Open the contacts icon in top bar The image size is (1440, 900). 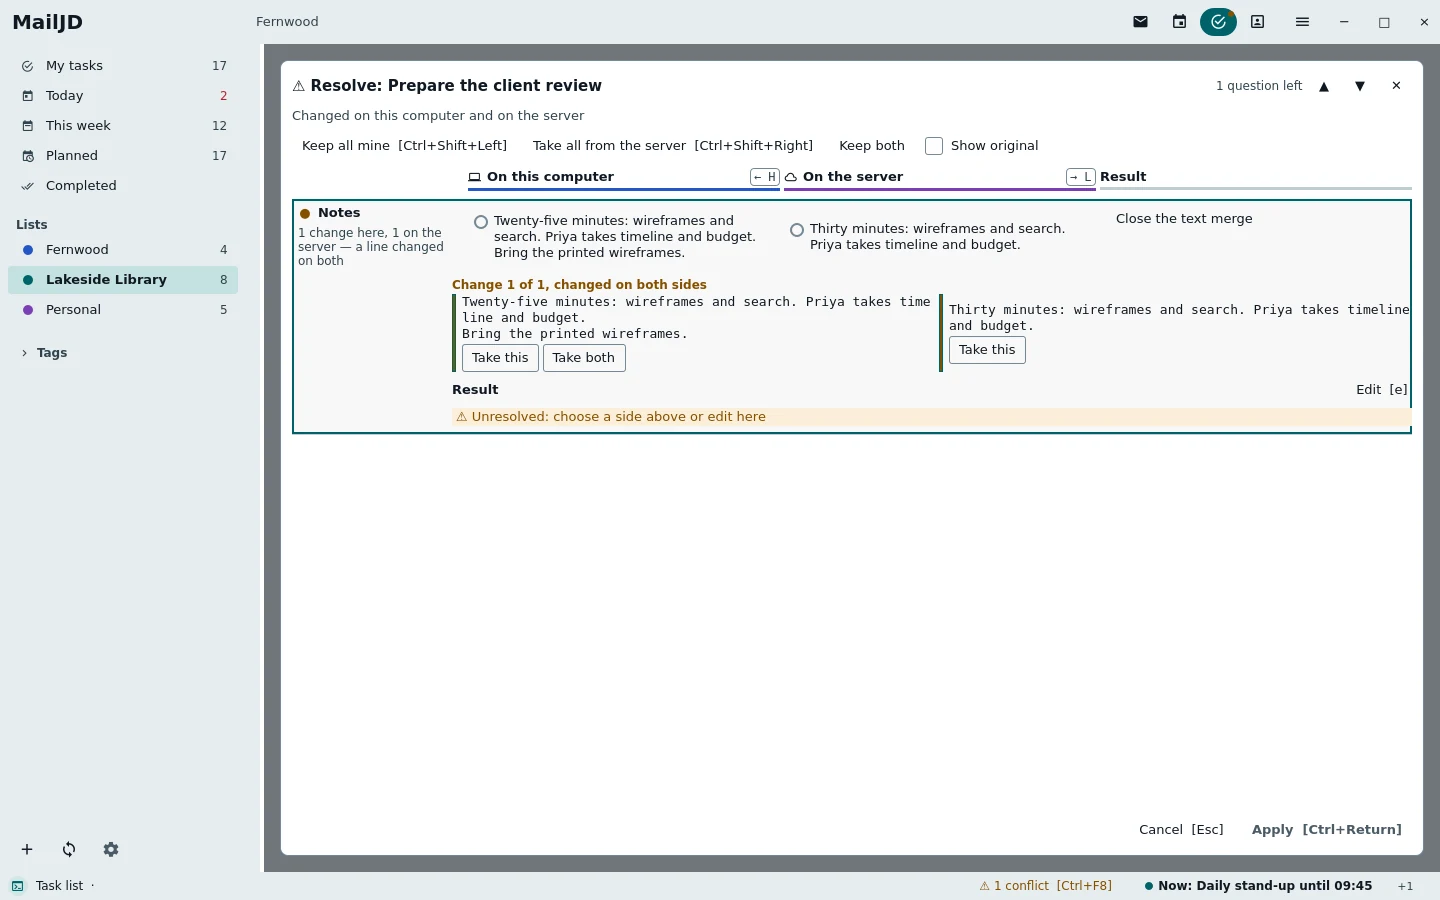1258,22
